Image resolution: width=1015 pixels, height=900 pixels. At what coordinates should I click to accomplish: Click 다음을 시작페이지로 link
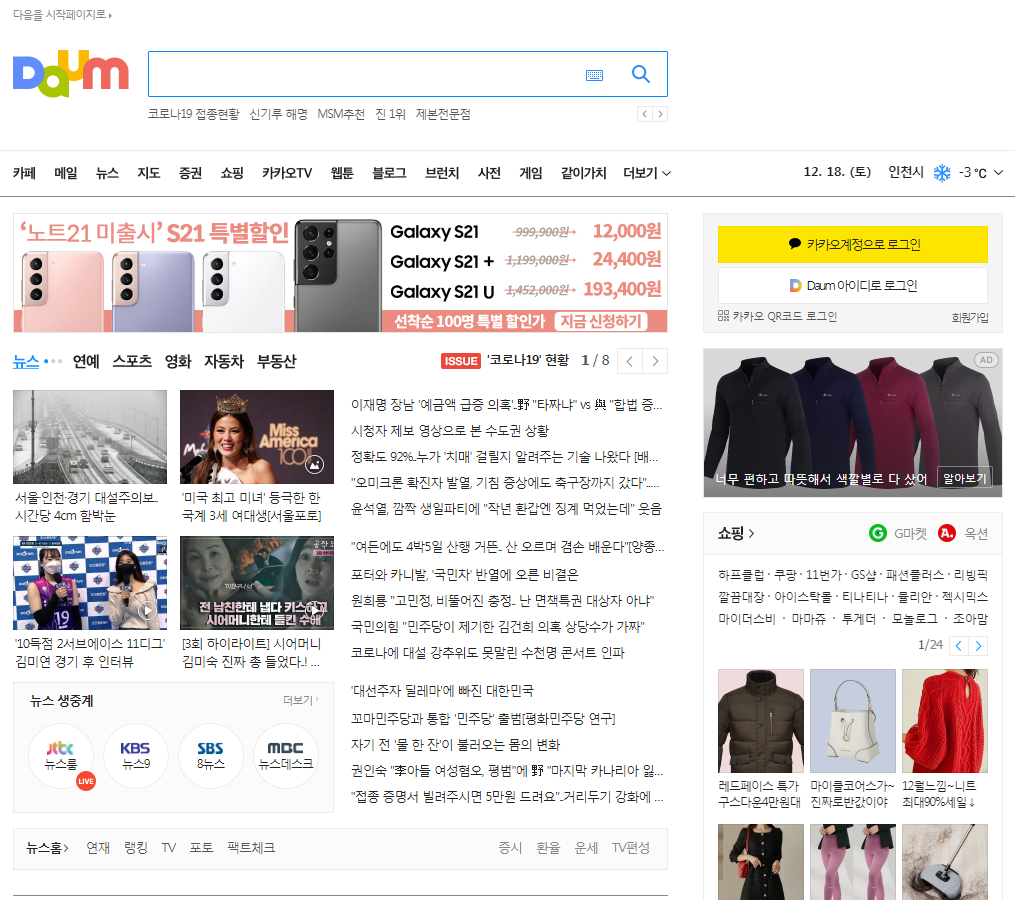62,14
